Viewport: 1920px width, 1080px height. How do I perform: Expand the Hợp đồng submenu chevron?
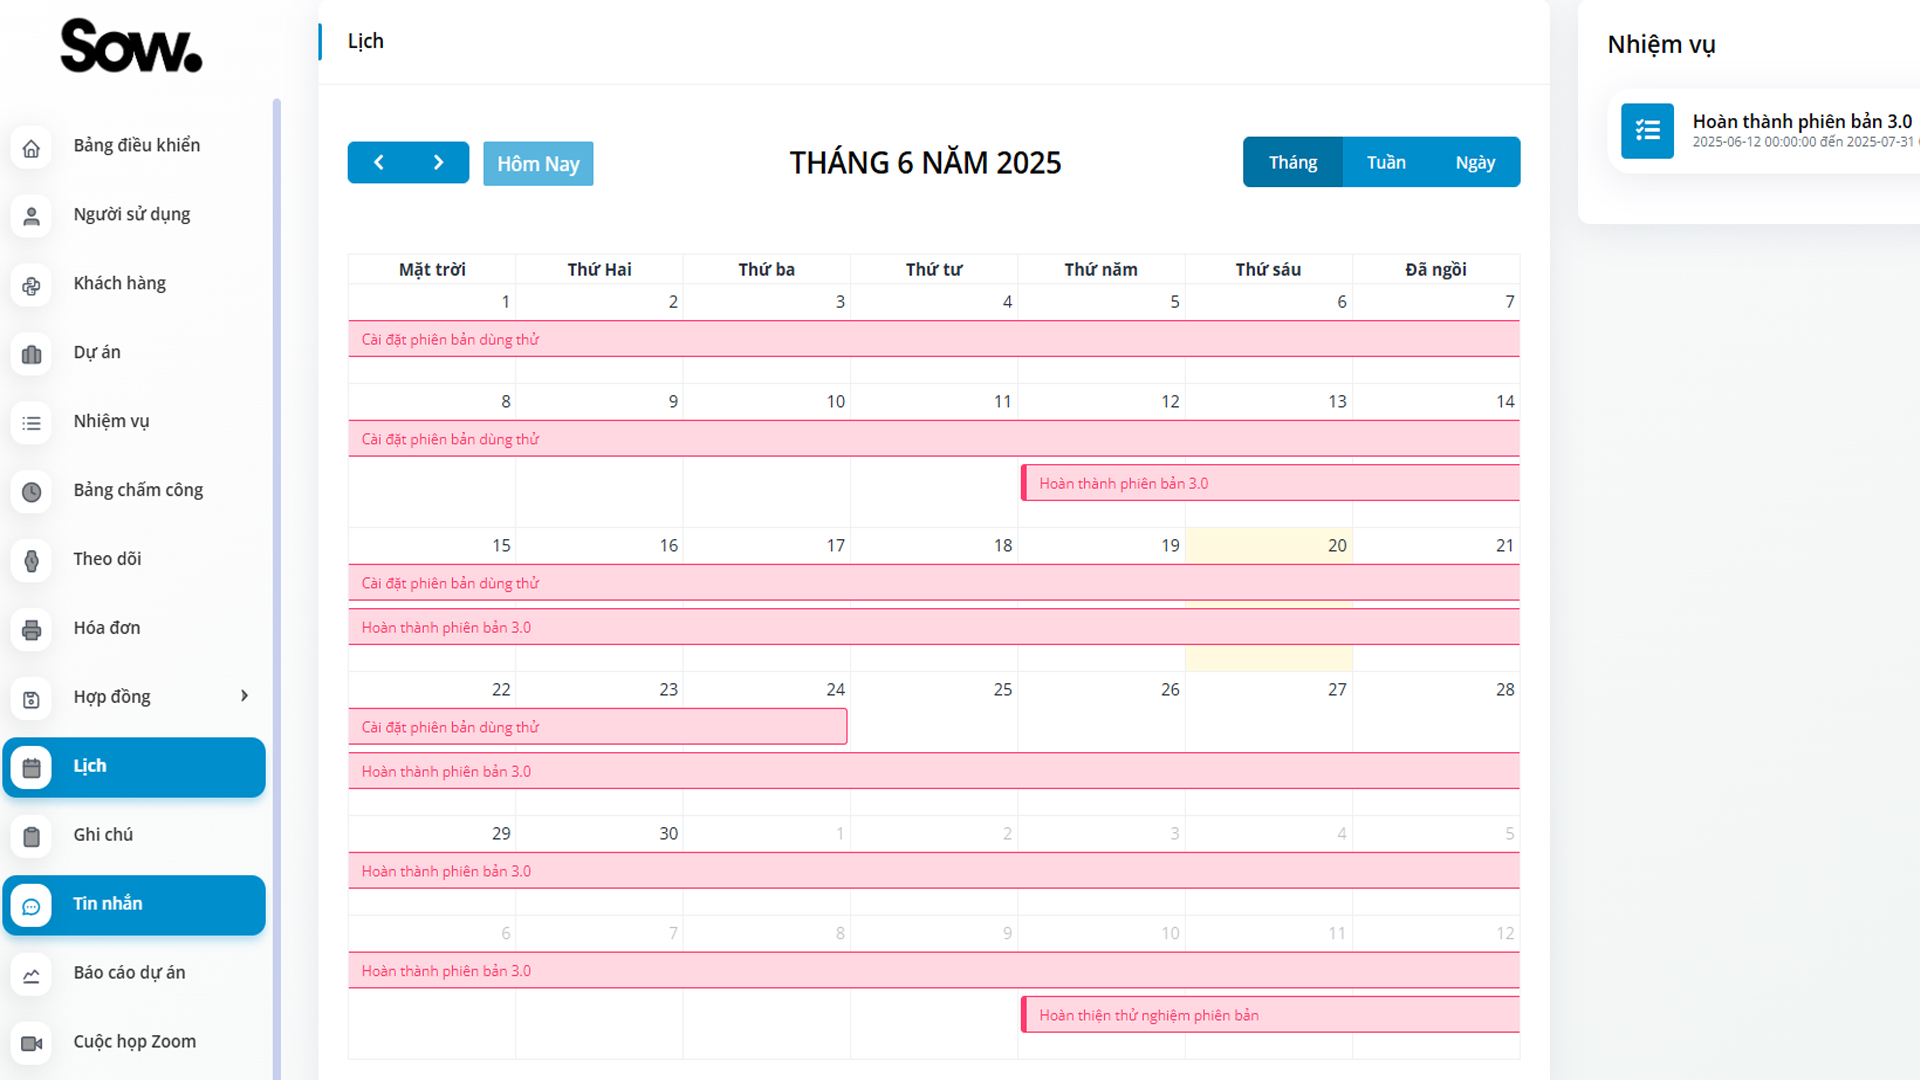[x=244, y=696]
